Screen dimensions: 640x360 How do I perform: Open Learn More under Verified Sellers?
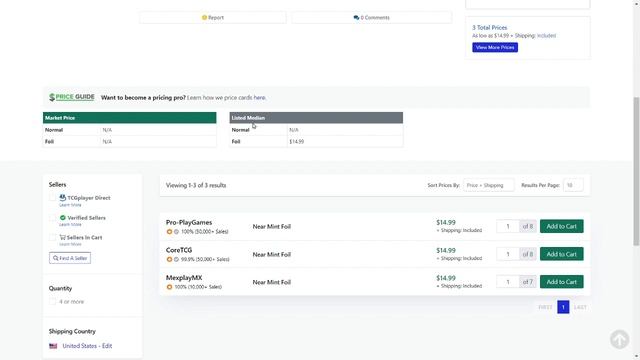coord(70,224)
